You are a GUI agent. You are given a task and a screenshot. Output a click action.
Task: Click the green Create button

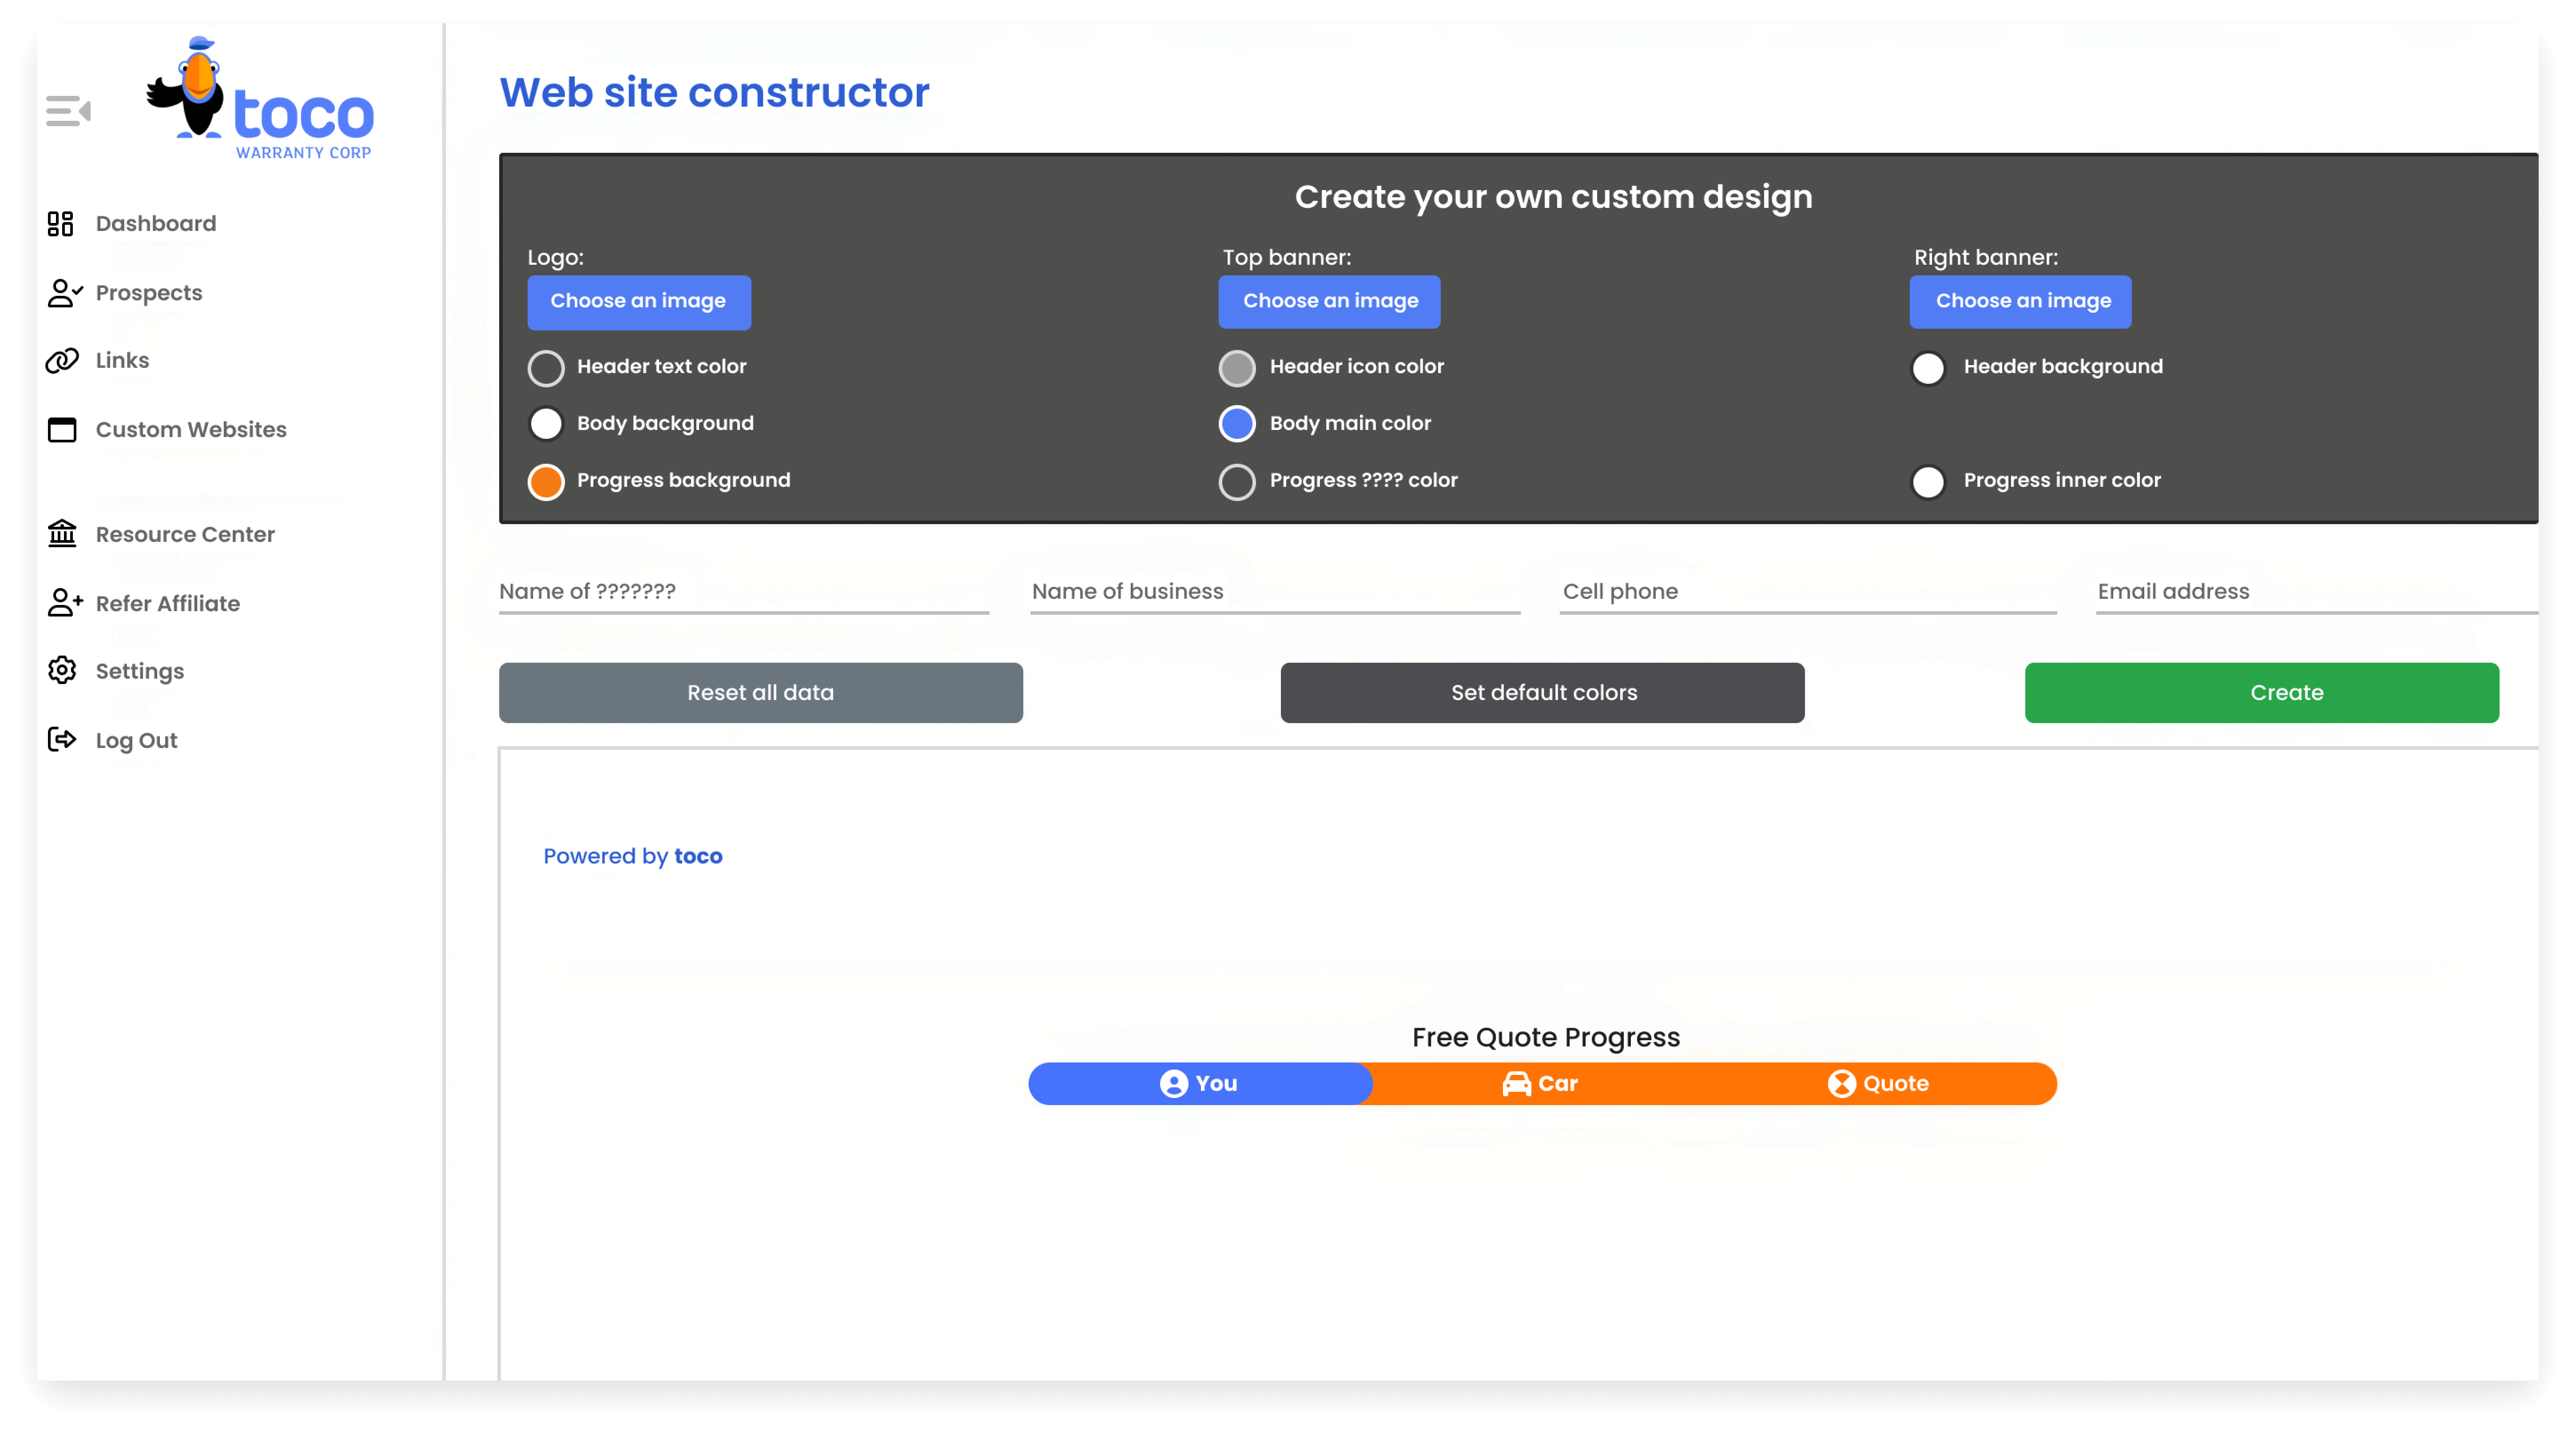click(2262, 692)
